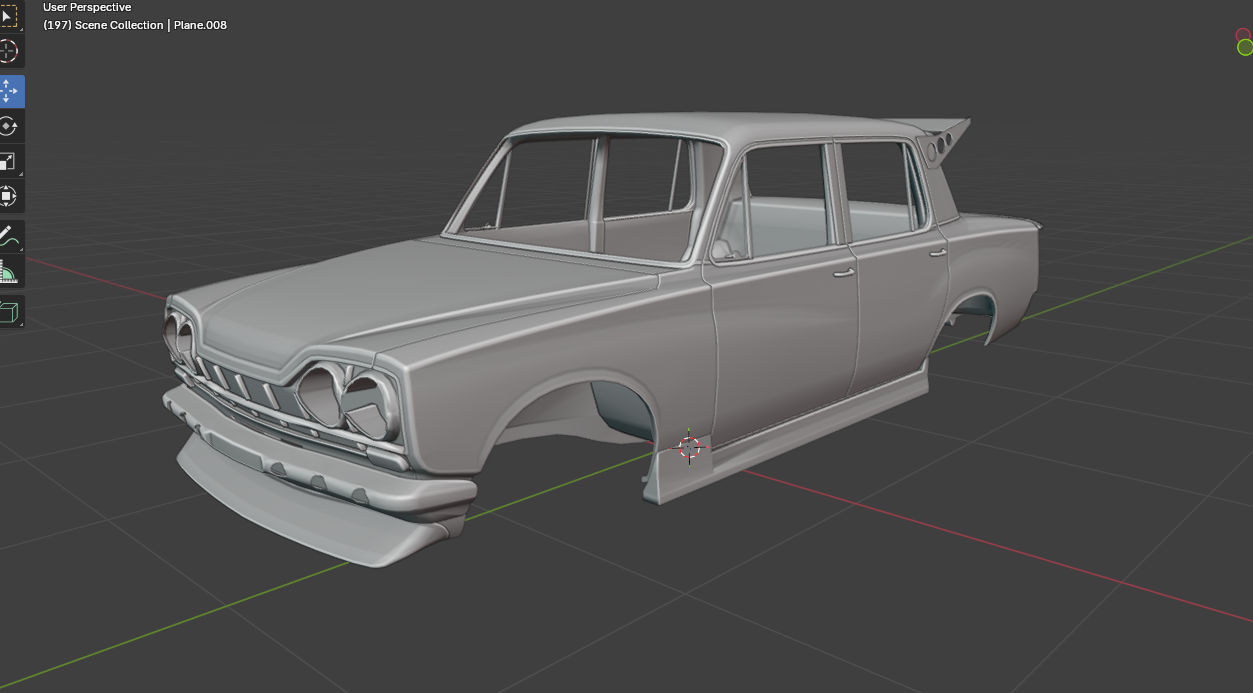Pick the Scale tool
This screenshot has height=693, width=1253.
pyautogui.click(x=9, y=161)
